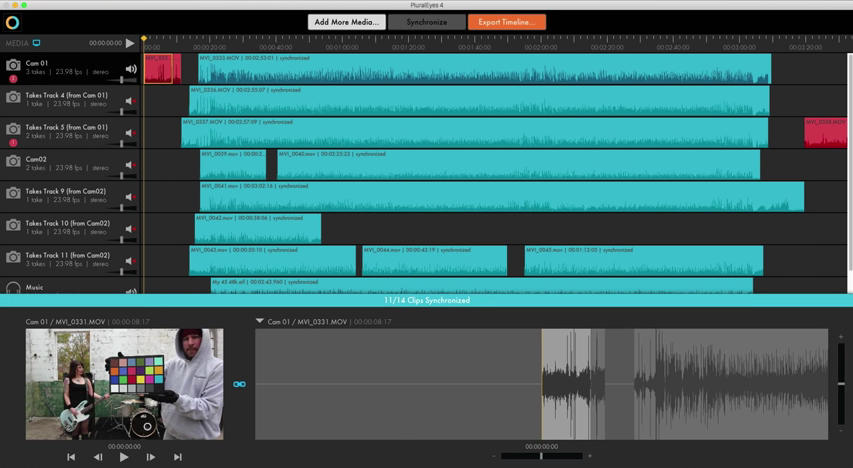Play the MVI_0331.MOV preview video
Viewport: 853px width, 468px height.
tap(124, 457)
